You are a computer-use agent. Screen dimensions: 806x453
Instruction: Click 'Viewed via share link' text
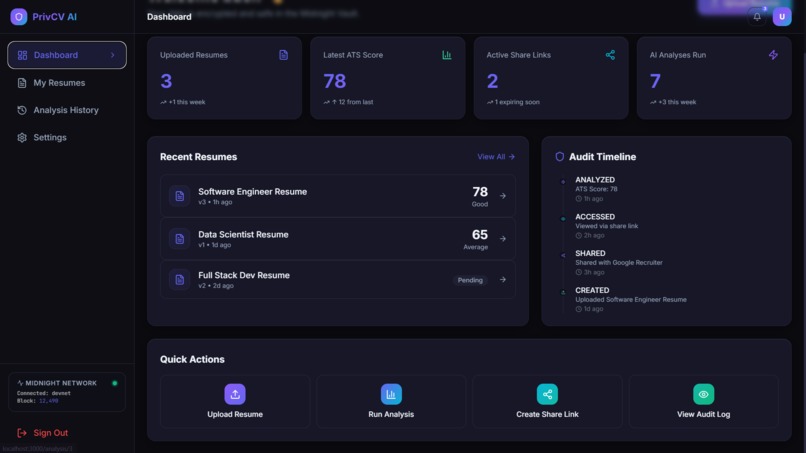[x=607, y=226]
